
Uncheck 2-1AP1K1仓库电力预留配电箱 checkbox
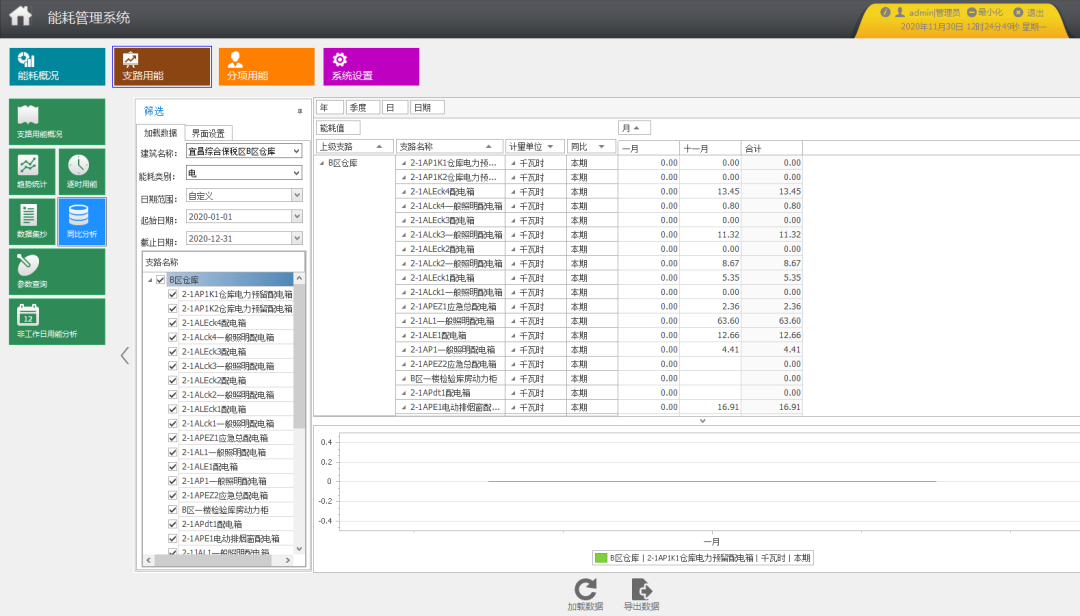point(173,294)
